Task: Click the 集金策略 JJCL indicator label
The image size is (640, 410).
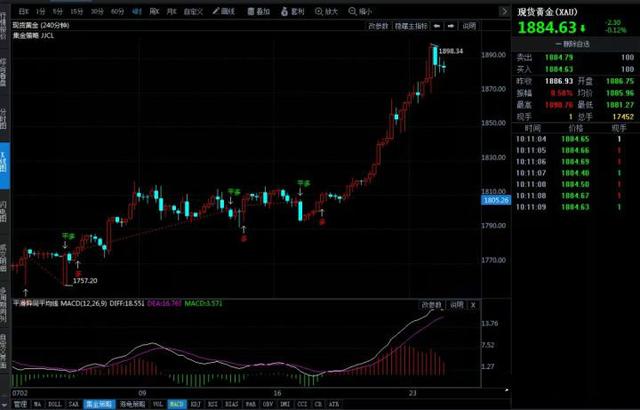Action: (33, 35)
